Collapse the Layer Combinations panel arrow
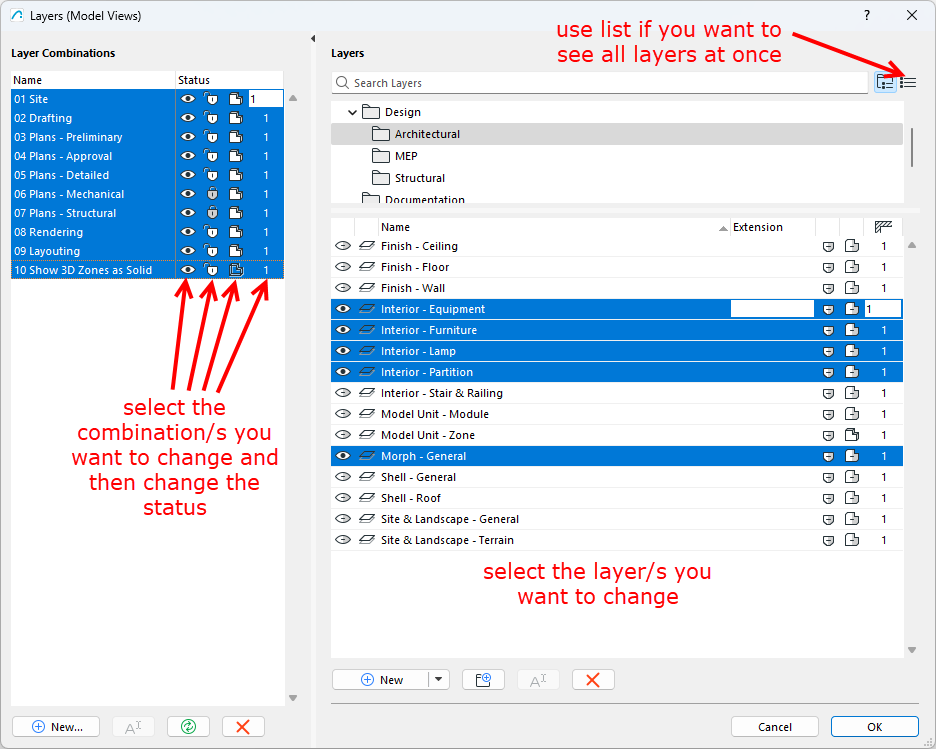 (313, 39)
